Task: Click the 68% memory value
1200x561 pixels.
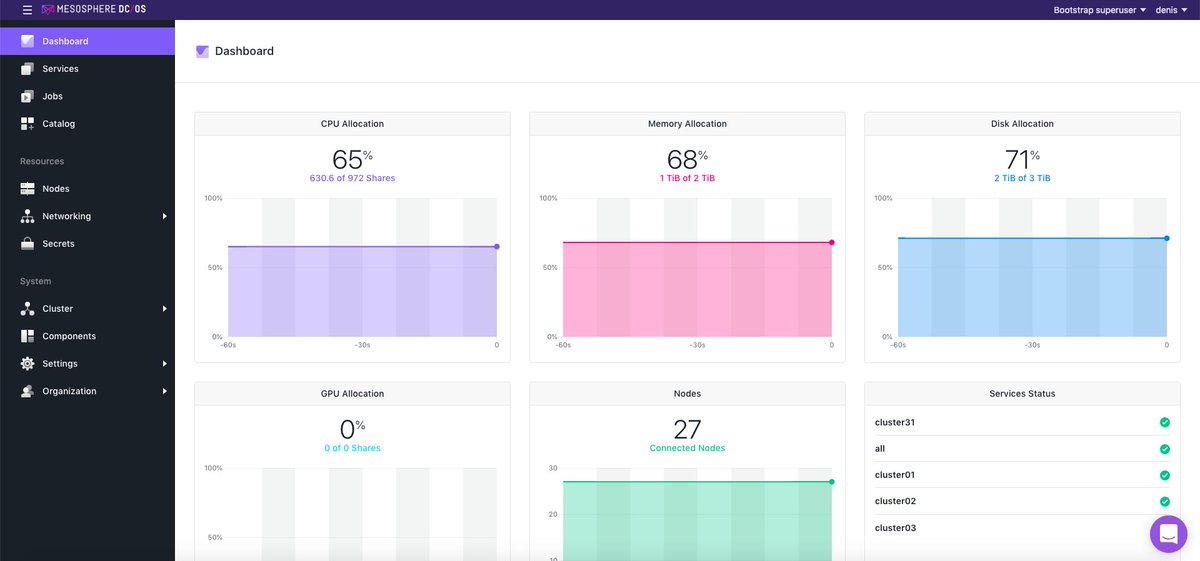Action: 687,159
